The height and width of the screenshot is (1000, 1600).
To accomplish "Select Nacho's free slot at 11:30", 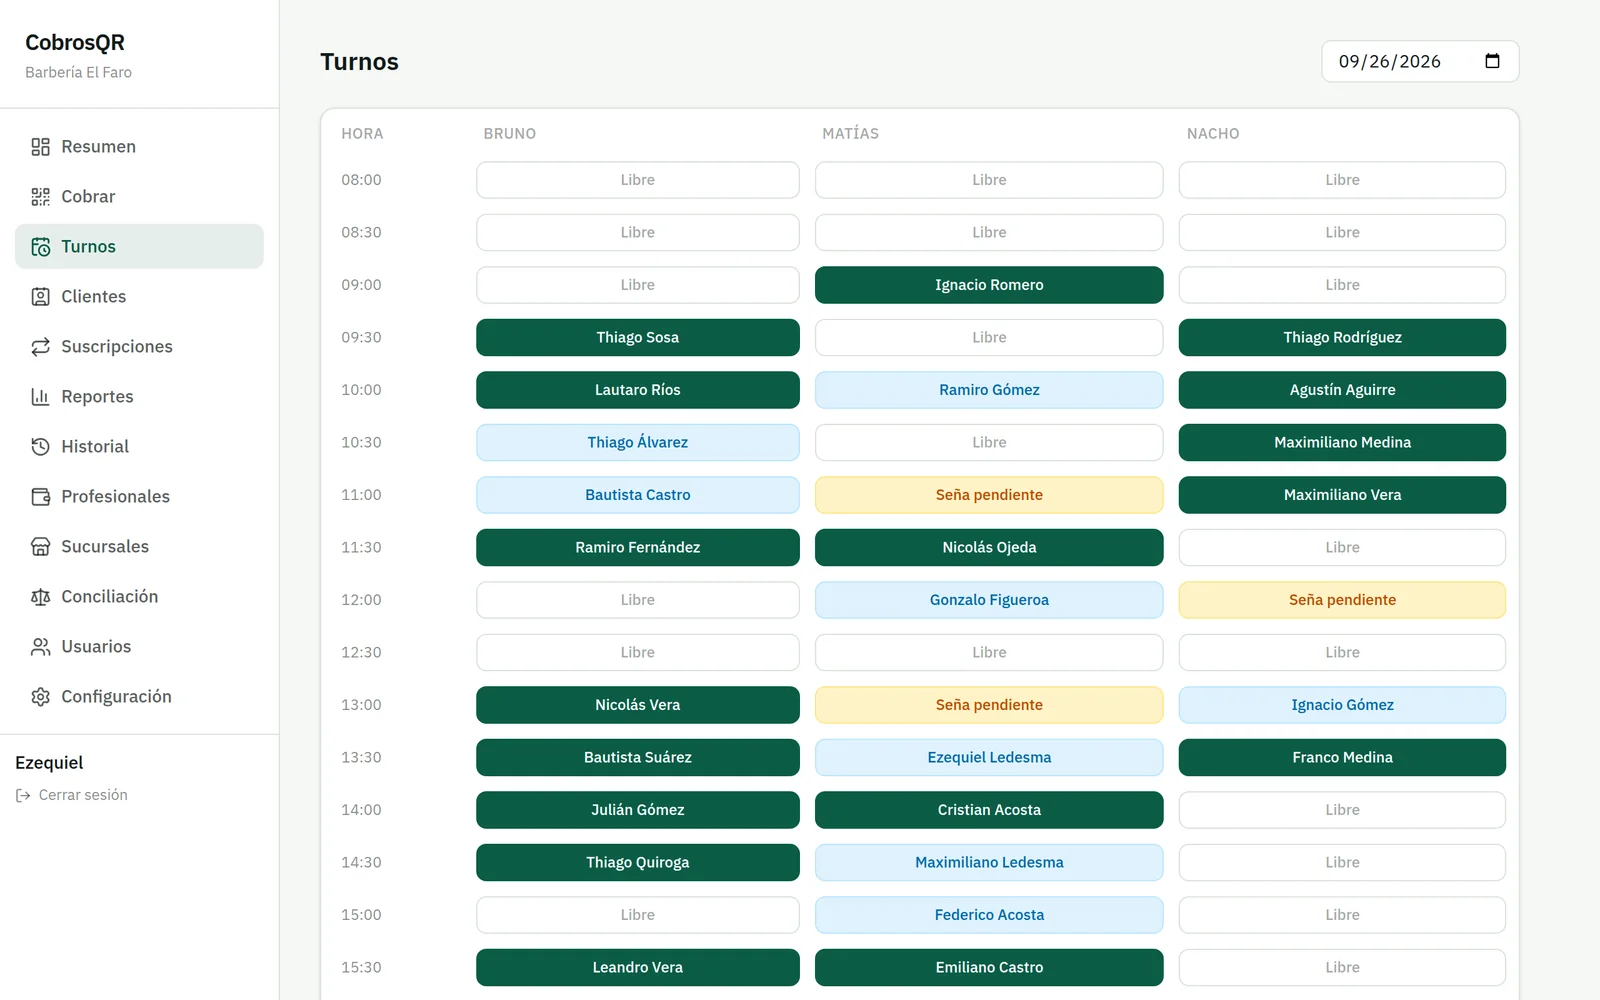I will (x=1342, y=547).
